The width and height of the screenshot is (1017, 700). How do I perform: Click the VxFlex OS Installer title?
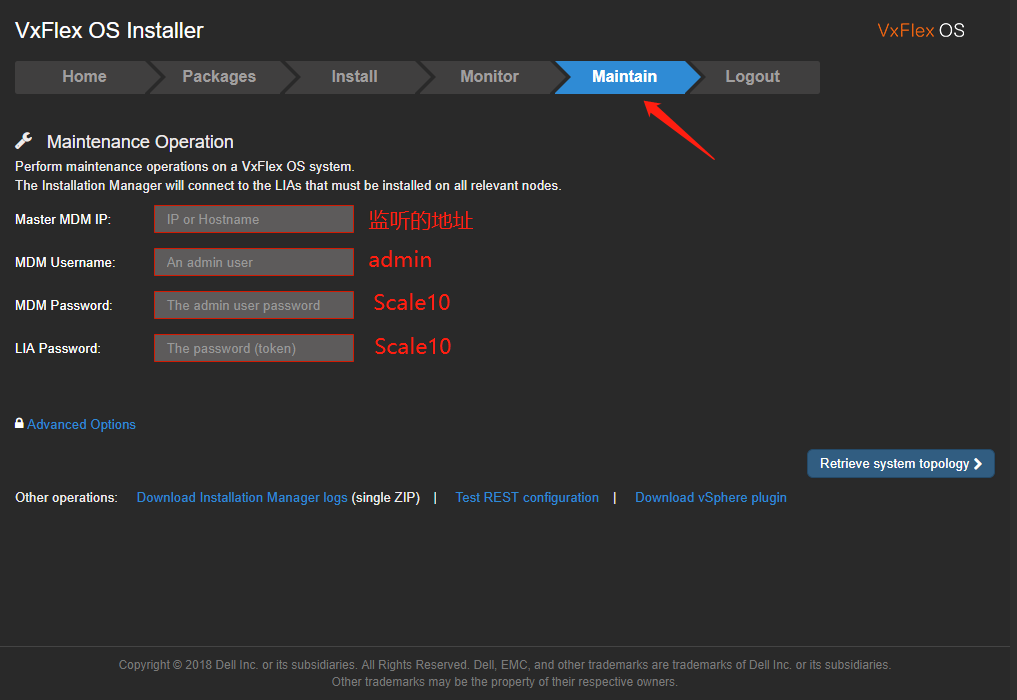[109, 30]
